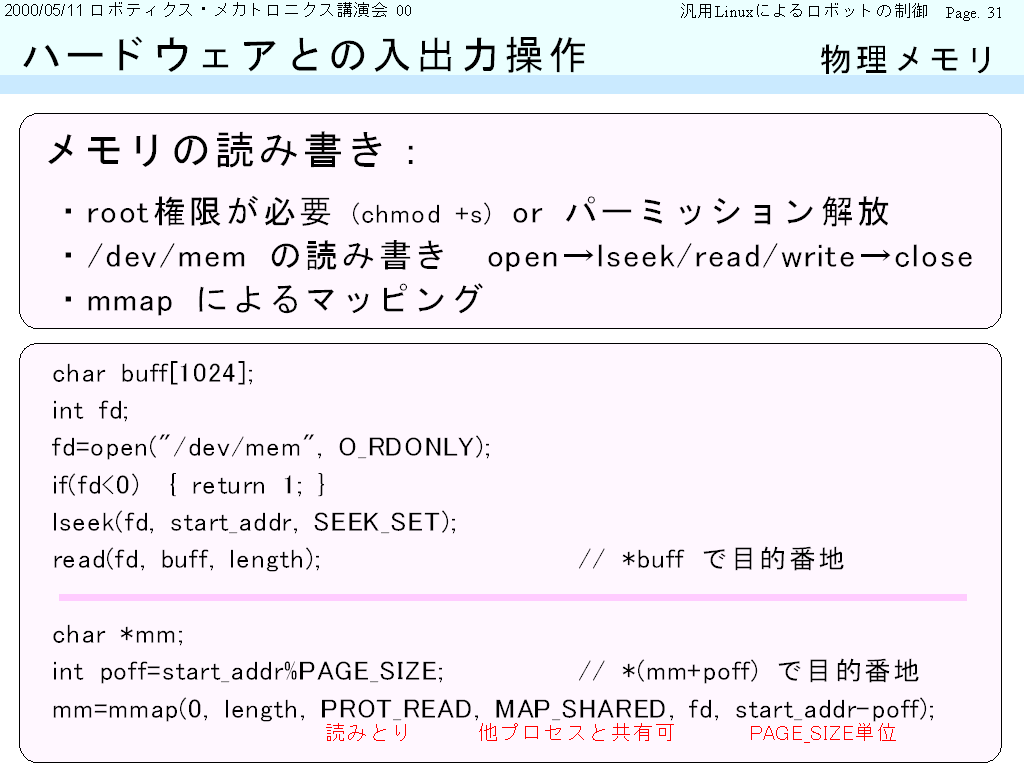Click the slide title ハードウェアとの入出力操作
This screenshot has height=768, width=1024.
[x=304, y=55]
